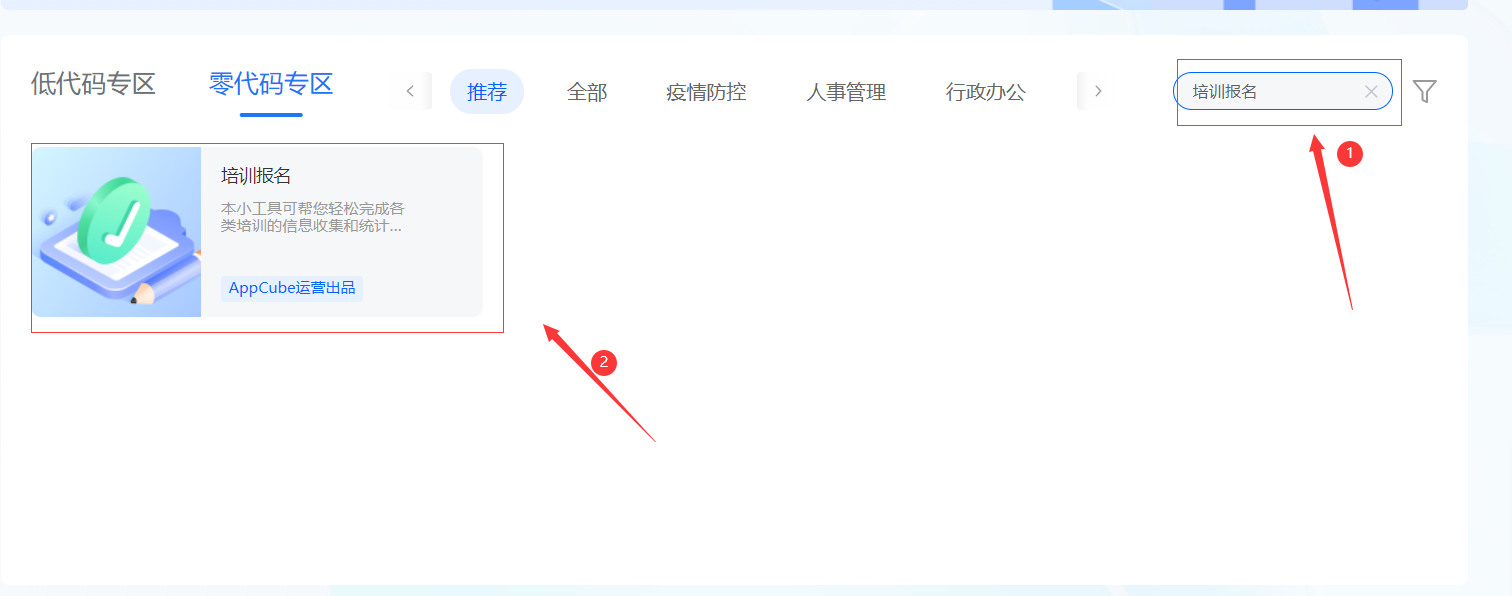This screenshot has height=596, width=1512.
Task: Click the red circle marker numbered 2
Action: click(603, 362)
